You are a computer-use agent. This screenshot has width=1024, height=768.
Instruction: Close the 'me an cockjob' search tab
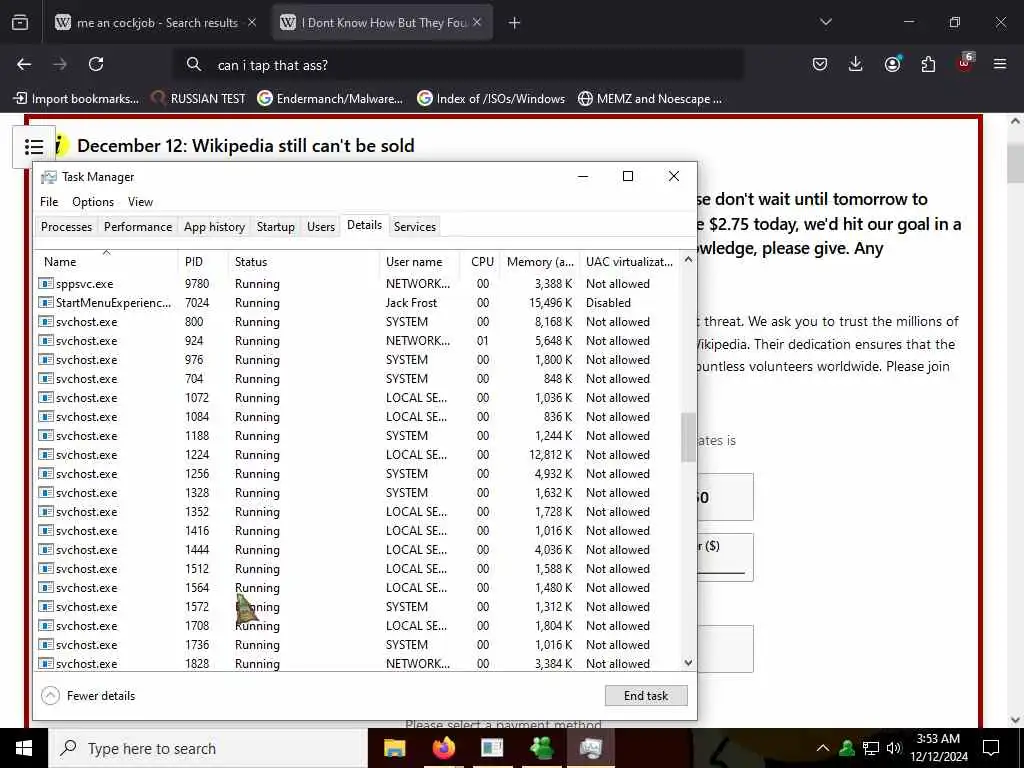(x=252, y=22)
